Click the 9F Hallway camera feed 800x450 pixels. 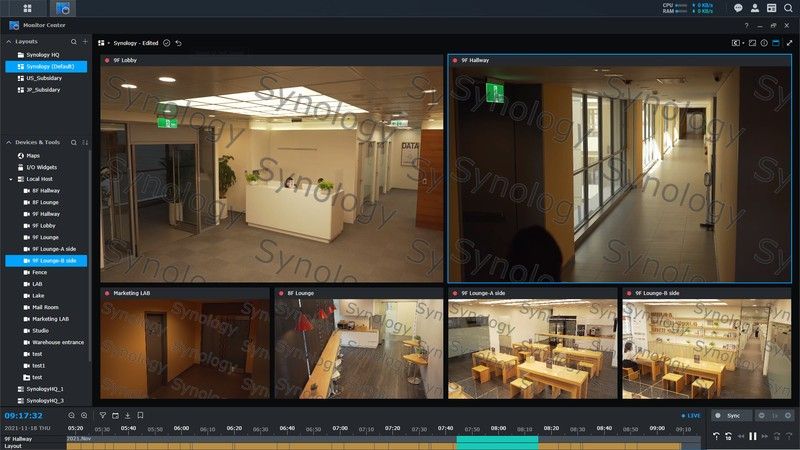coord(619,174)
